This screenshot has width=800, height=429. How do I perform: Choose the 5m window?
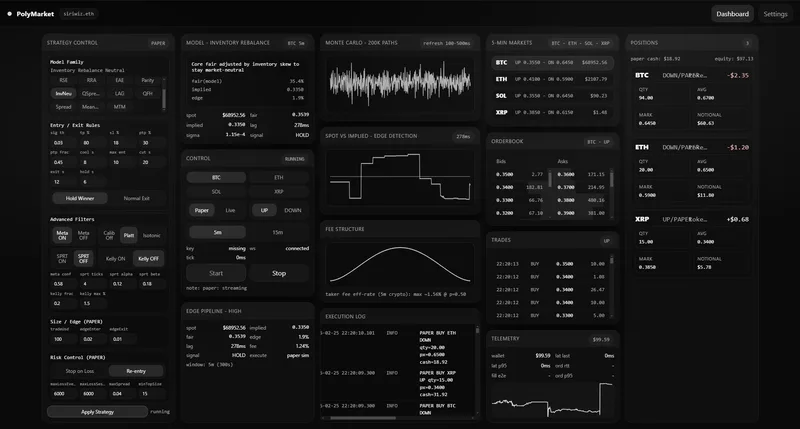click(217, 232)
